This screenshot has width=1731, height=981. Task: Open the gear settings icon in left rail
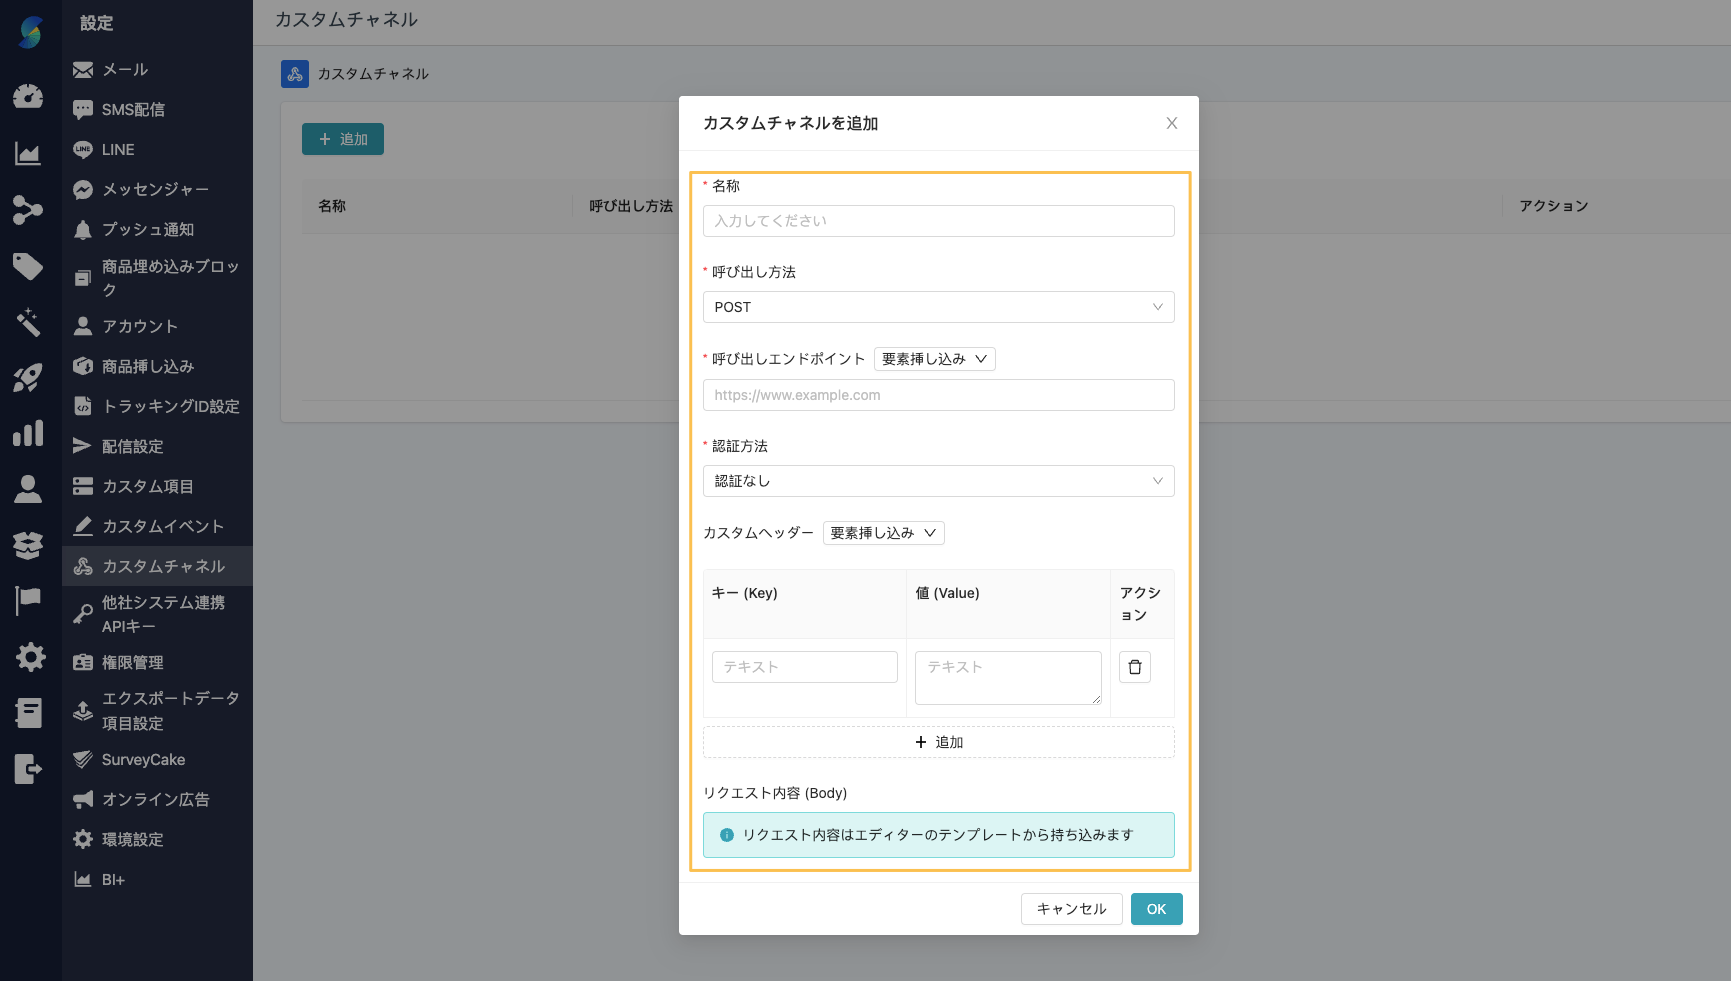coord(30,657)
